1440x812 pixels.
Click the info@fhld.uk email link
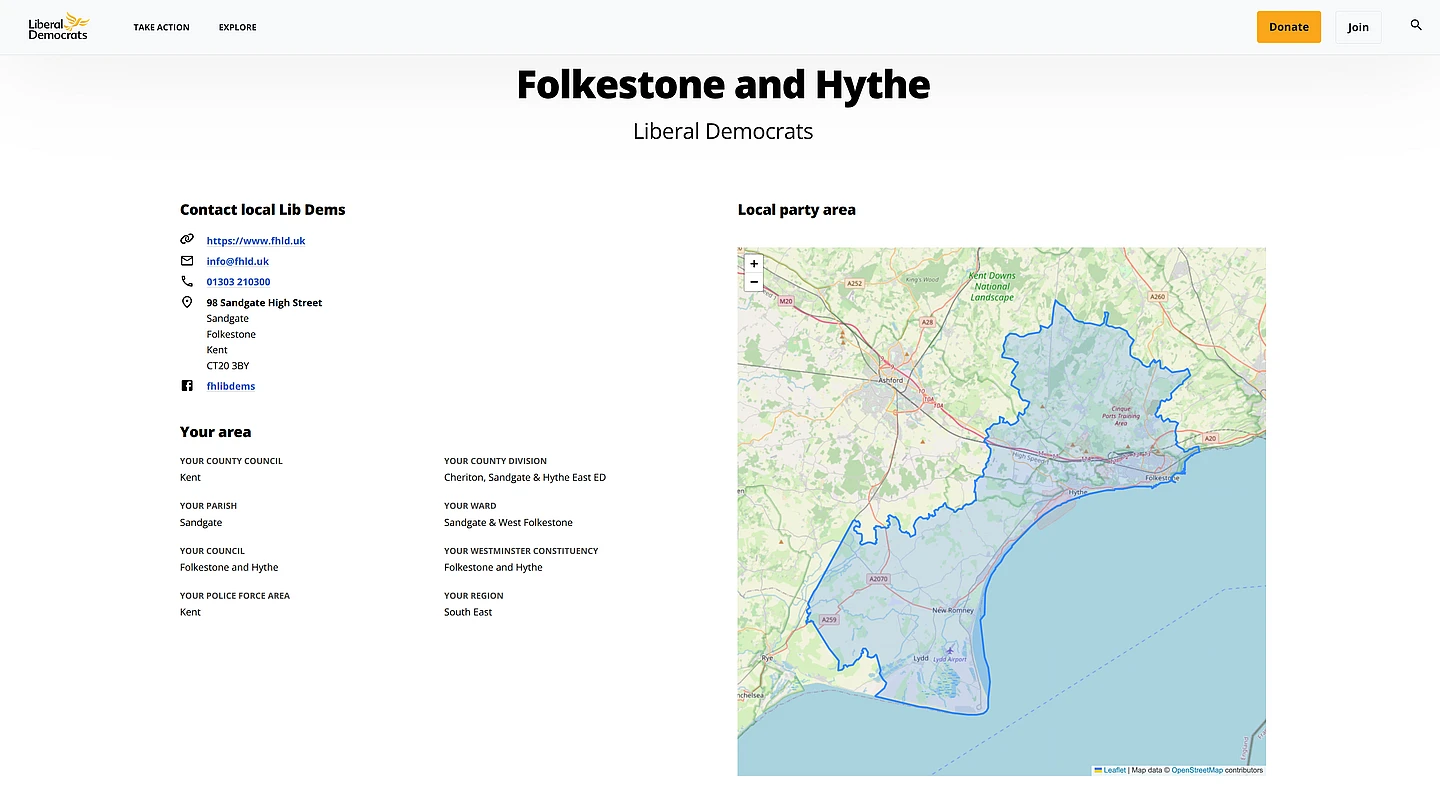(237, 260)
